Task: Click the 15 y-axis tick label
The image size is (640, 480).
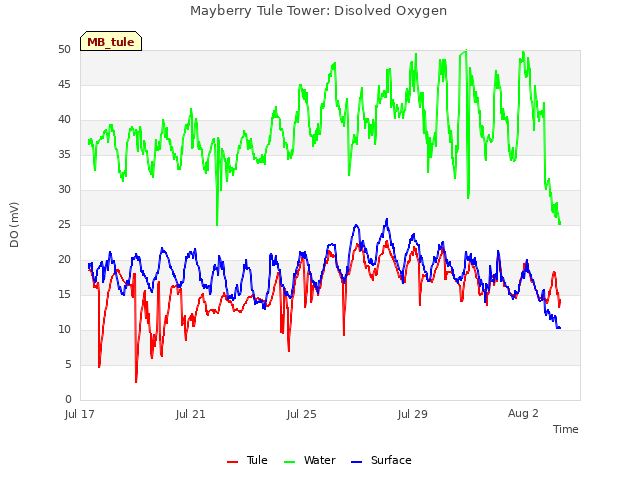Action: (x=64, y=295)
